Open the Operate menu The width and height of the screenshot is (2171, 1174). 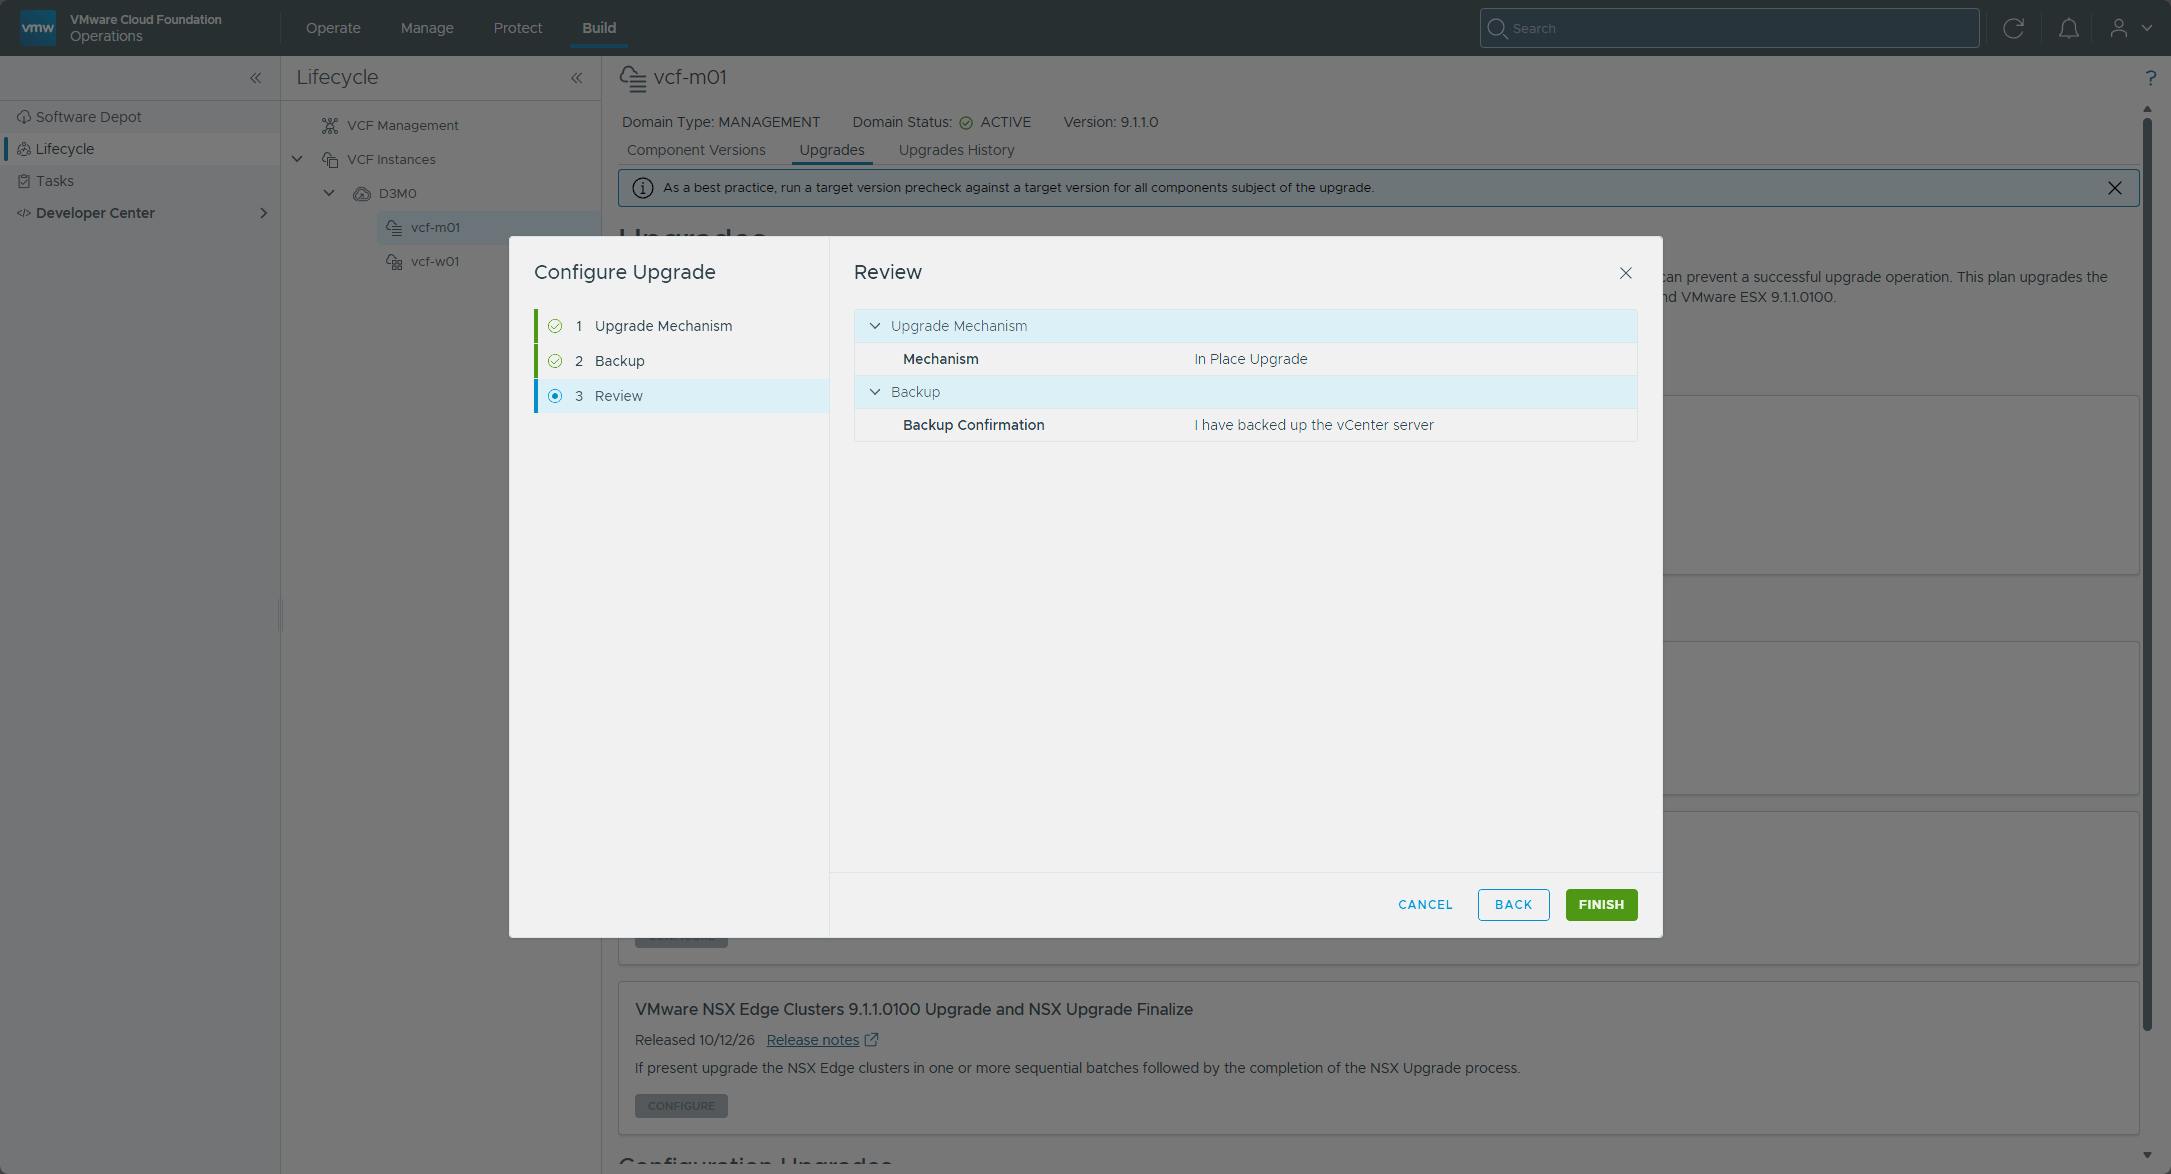(x=333, y=28)
